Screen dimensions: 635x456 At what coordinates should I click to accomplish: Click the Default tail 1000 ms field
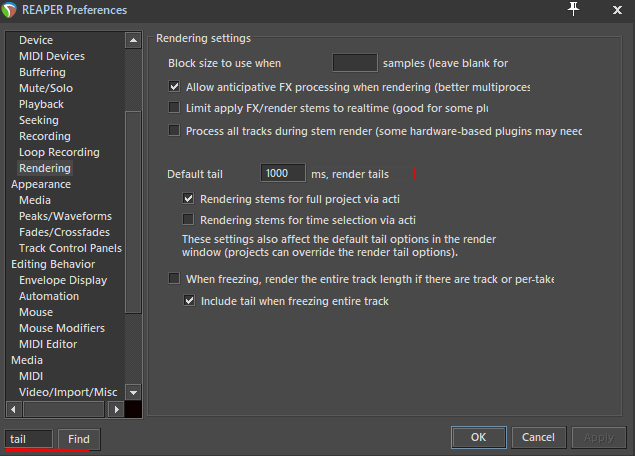pos(283,173)
